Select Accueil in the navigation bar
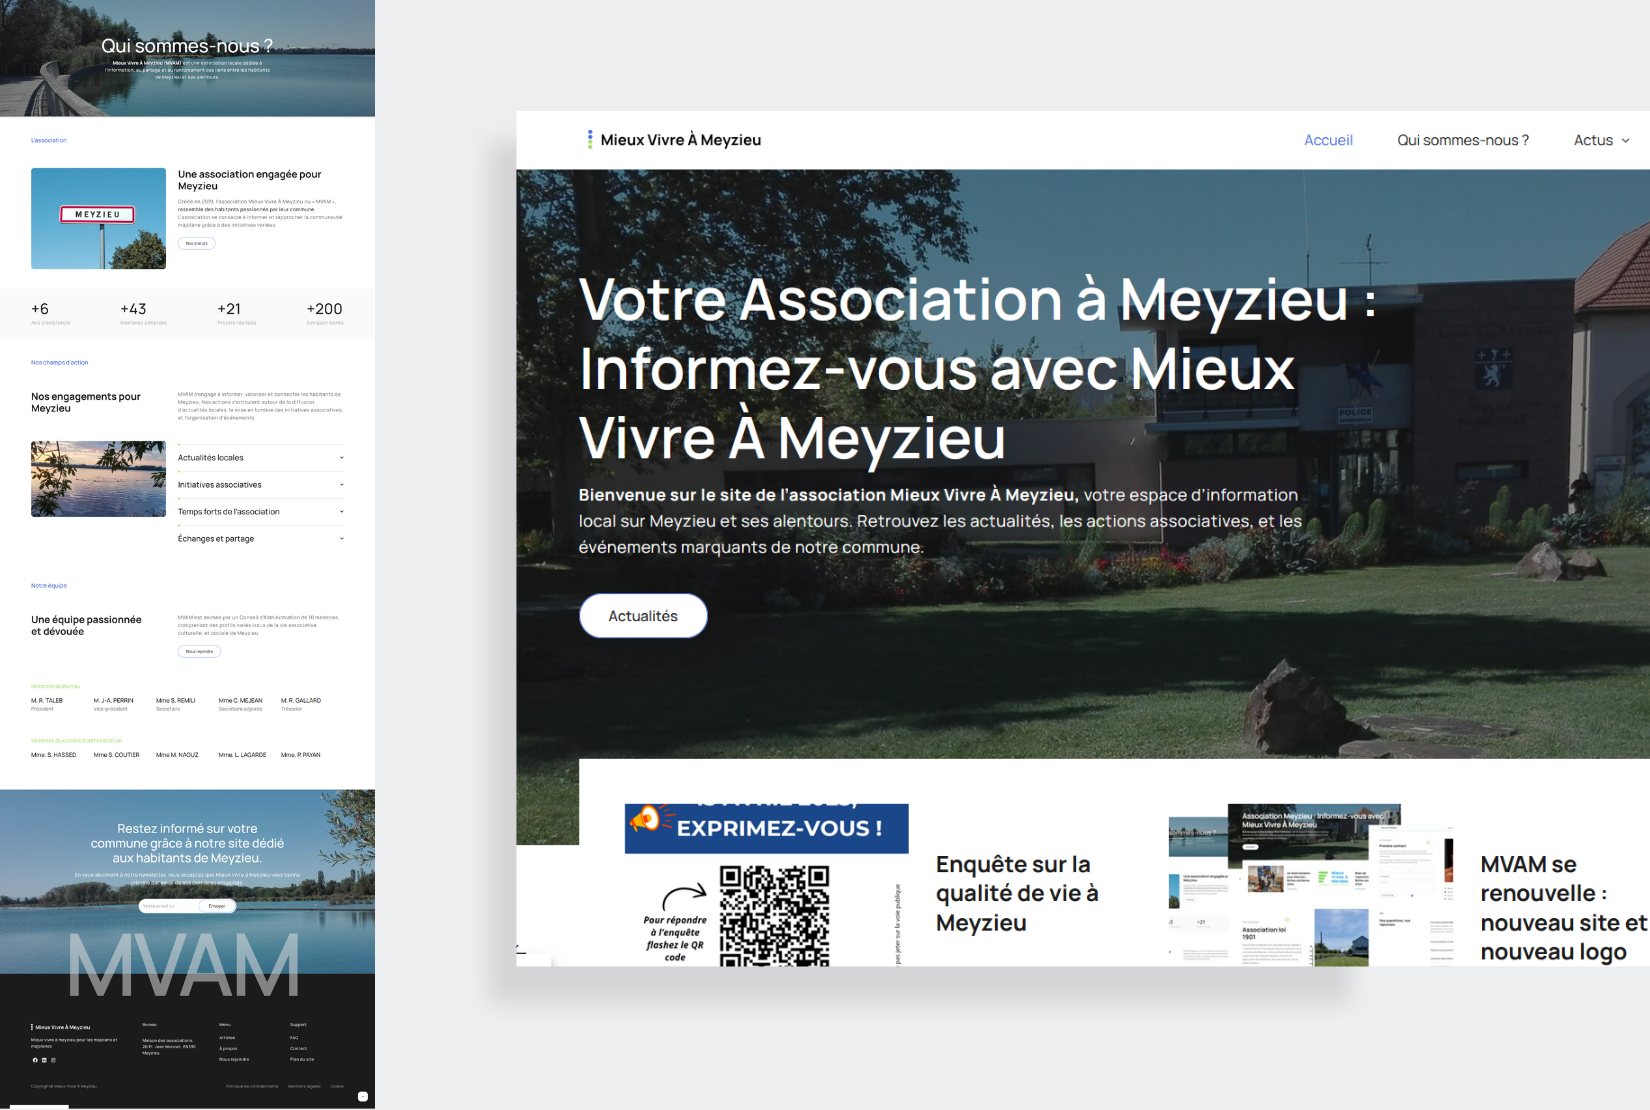 click(x=1328, y=140)
